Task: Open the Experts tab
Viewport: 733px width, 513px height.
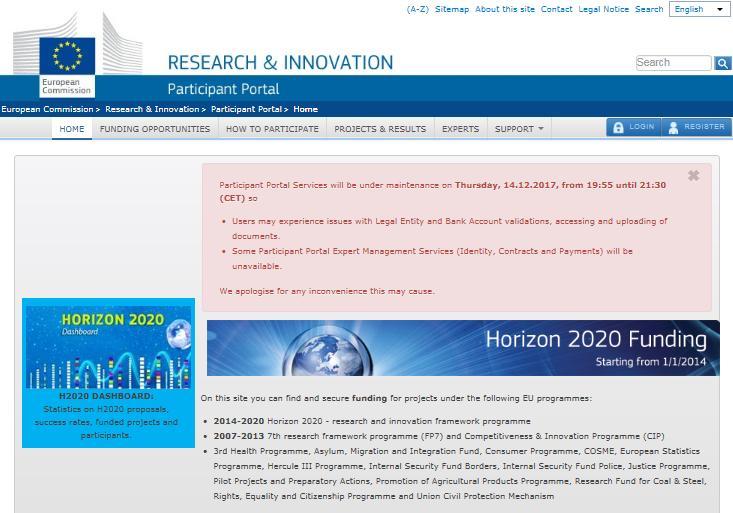Action: tap(460, 129)
